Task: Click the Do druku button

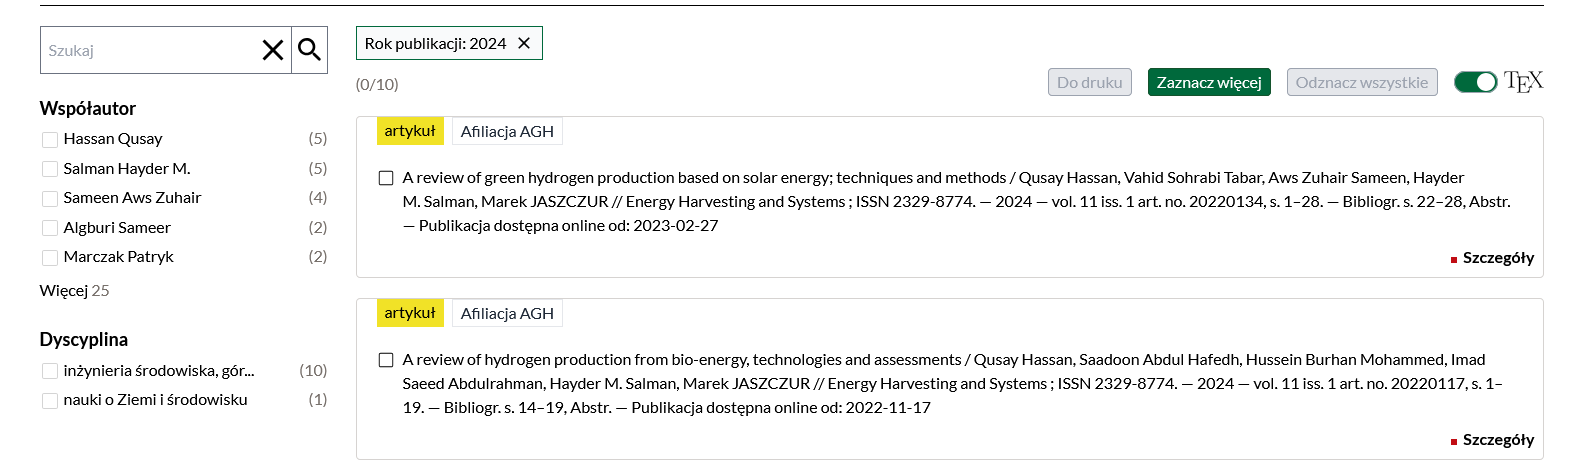Action: click(x=1089, y=82)
